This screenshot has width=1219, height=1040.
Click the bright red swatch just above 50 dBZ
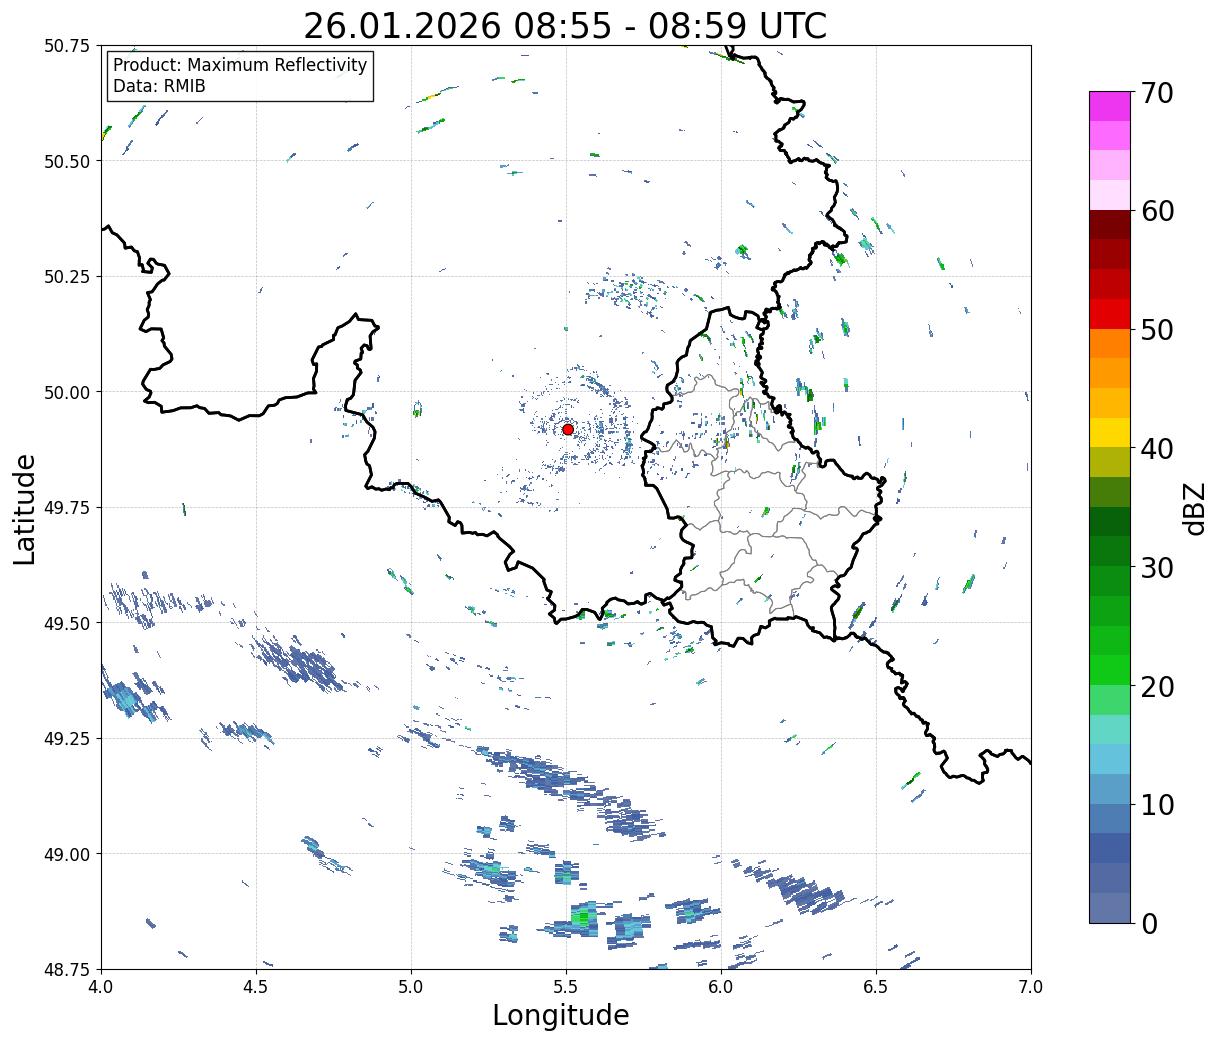(x=1109, y=314)
